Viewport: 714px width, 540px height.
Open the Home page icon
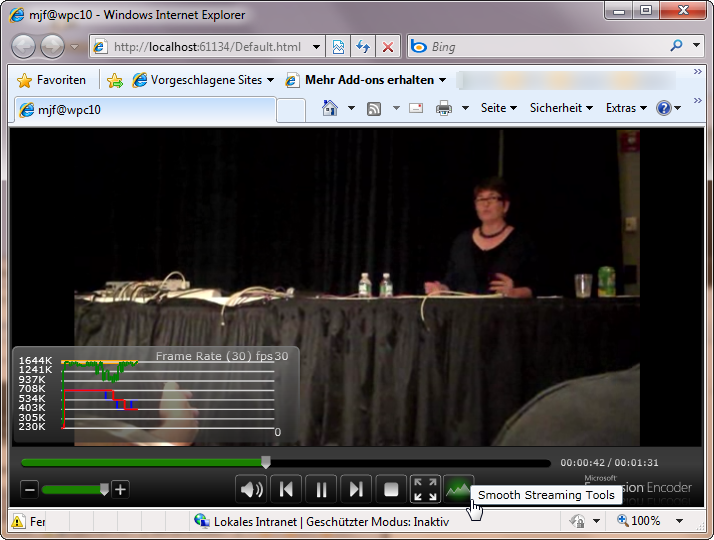(330, 108)
